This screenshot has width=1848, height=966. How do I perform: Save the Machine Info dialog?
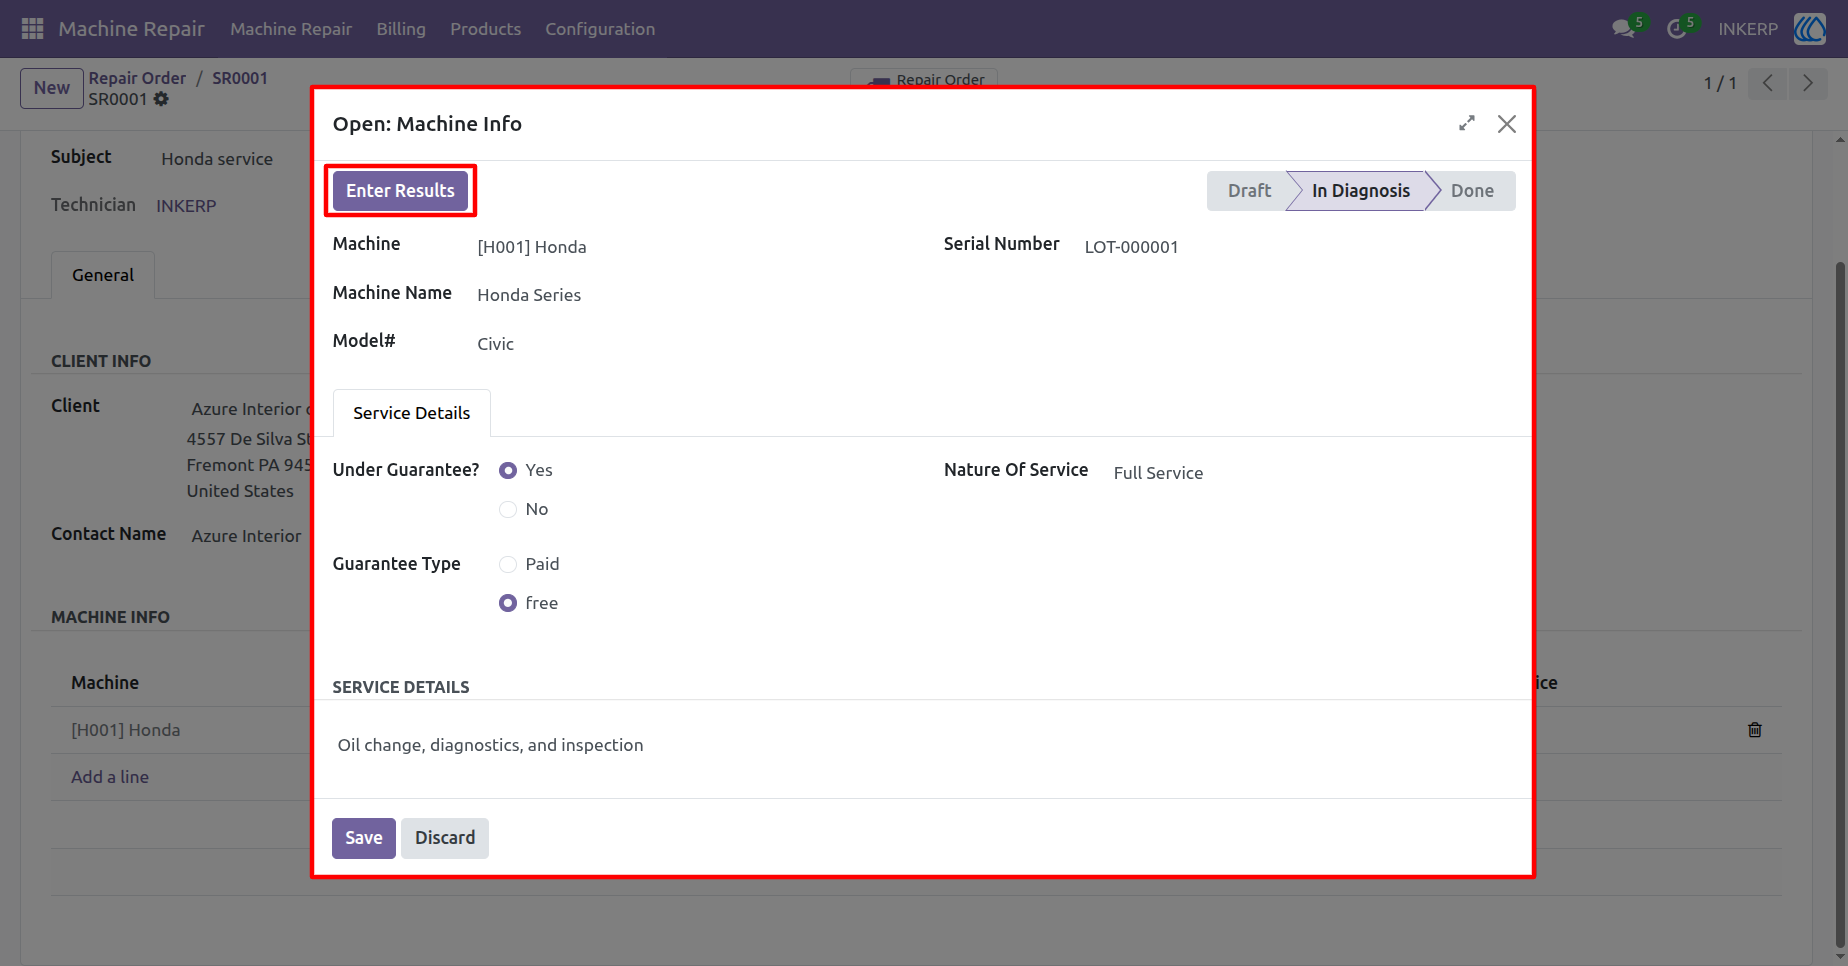pos(364,838)
